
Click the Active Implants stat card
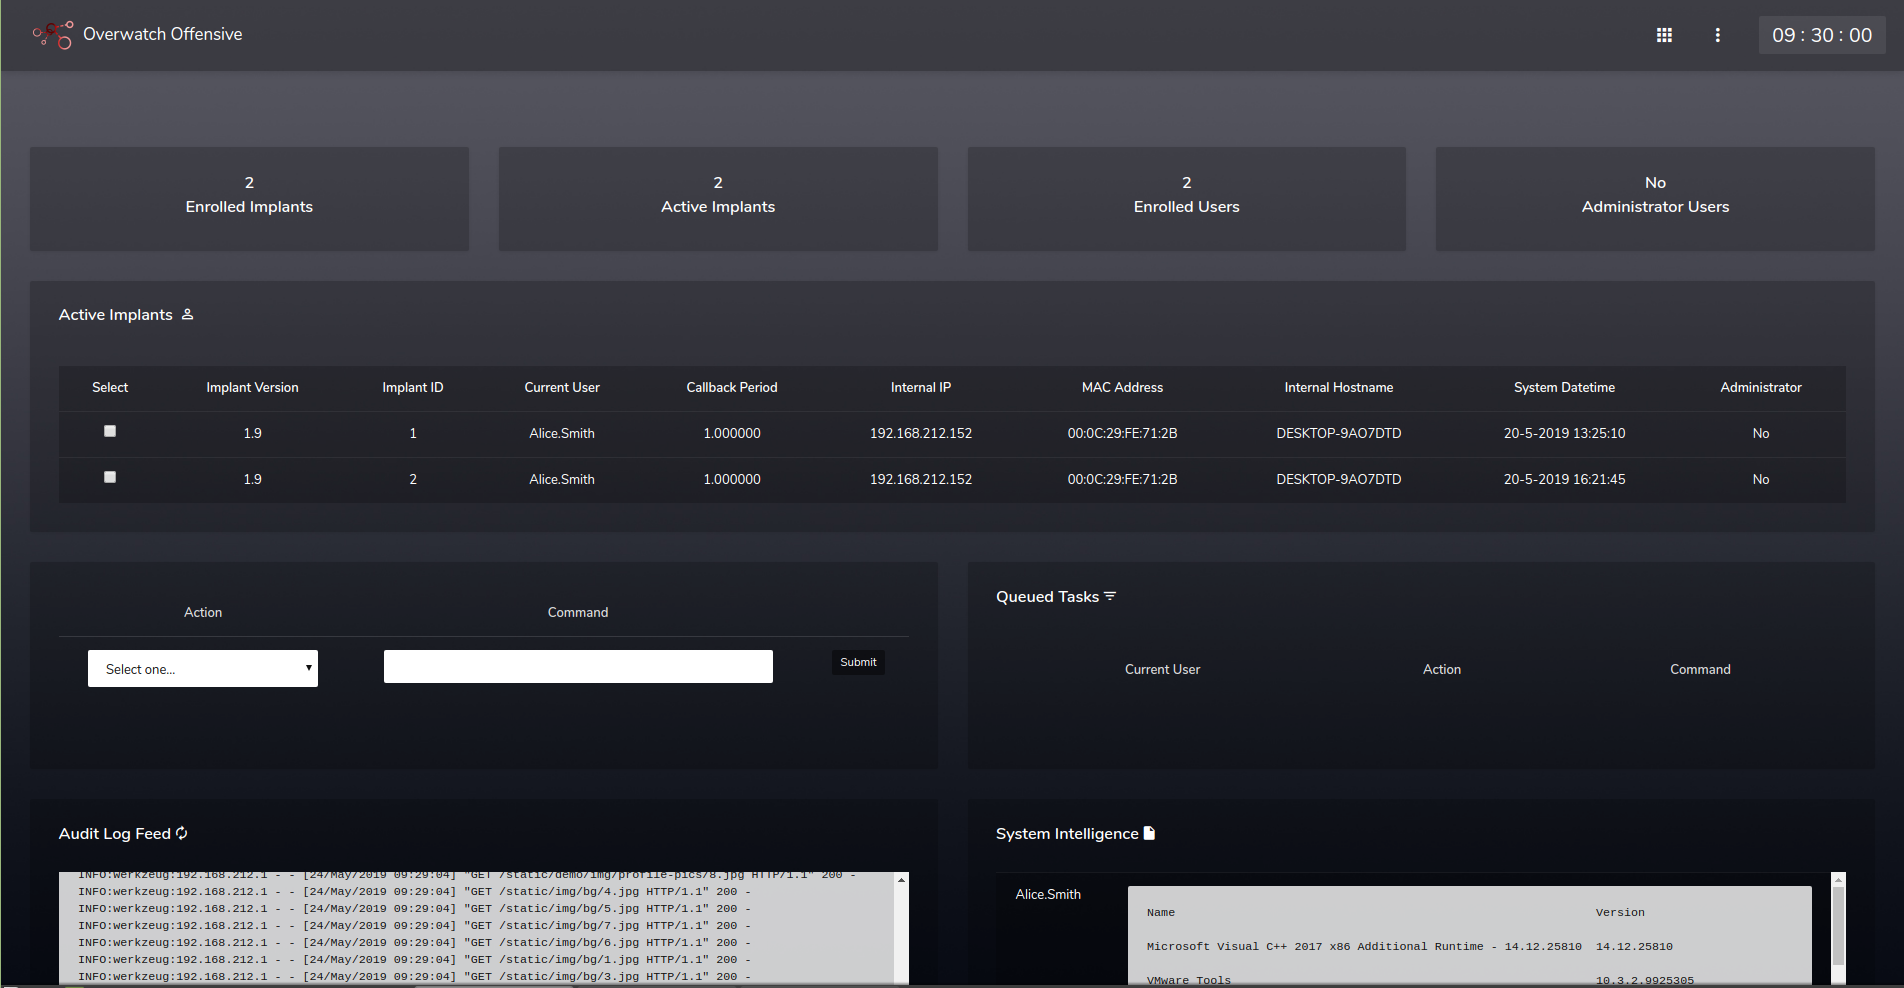pos(718,199)
